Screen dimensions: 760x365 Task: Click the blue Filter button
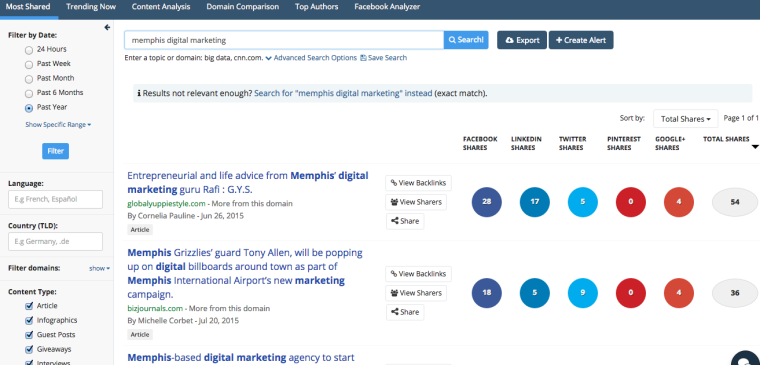point(55,151)
